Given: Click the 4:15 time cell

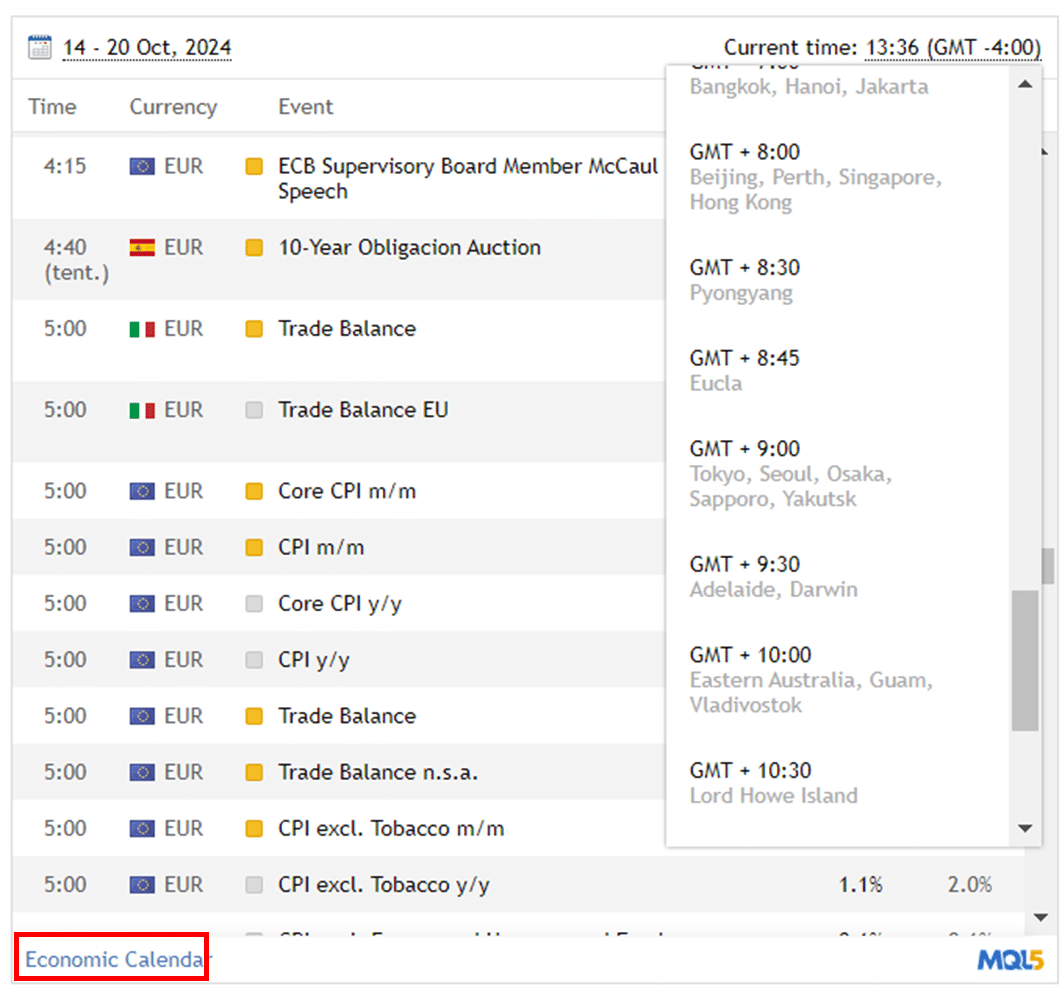Looking at the screenshot, I should pyautogui.click(x=65, y=166).
